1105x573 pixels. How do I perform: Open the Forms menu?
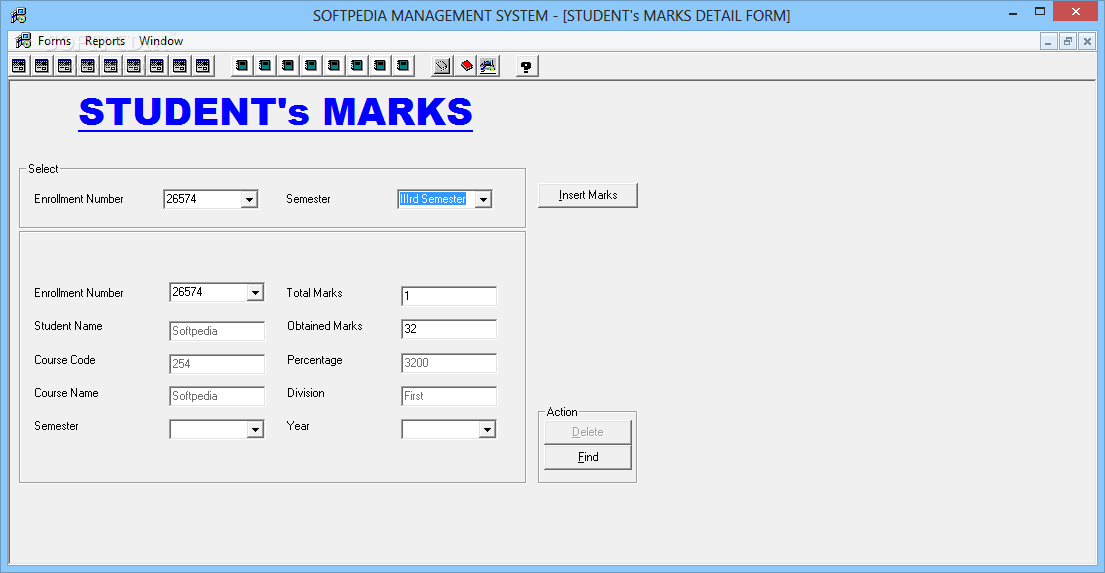[x=54, y=41]
